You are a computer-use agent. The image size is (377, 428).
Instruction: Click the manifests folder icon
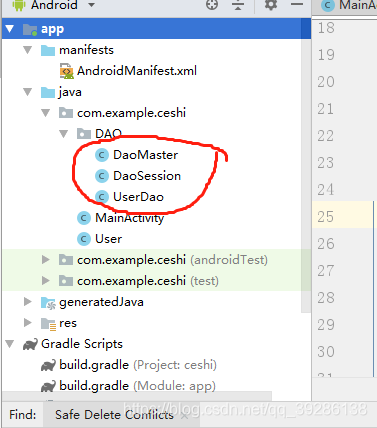coord(48,51)
